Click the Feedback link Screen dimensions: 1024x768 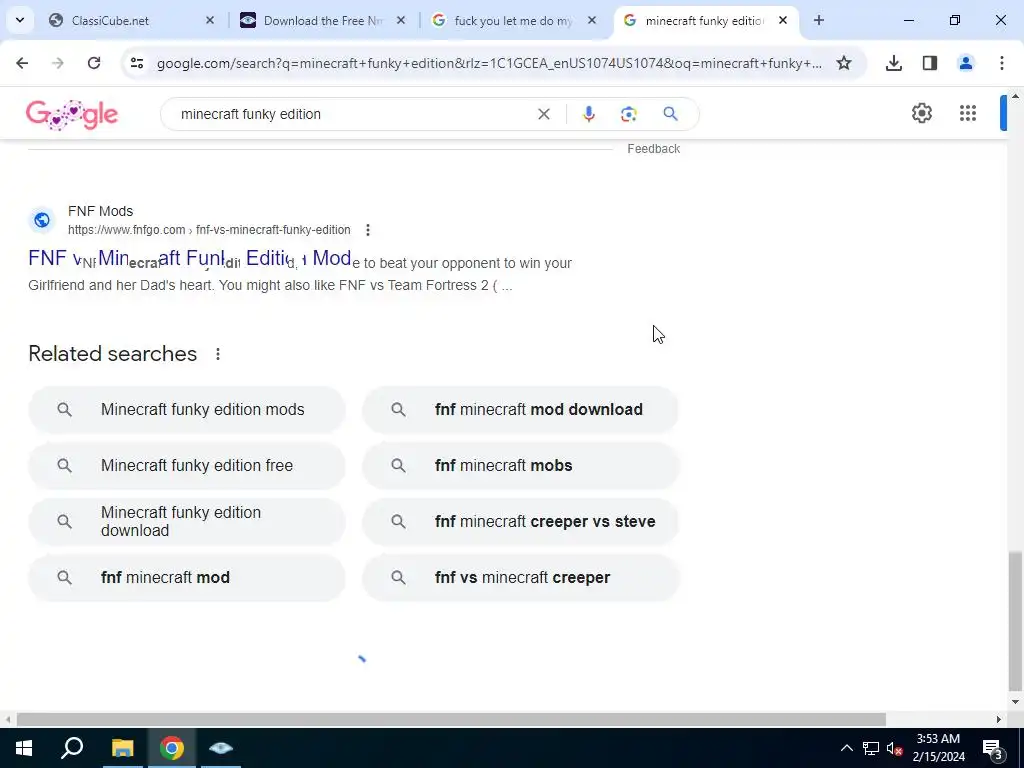[654, 149]
